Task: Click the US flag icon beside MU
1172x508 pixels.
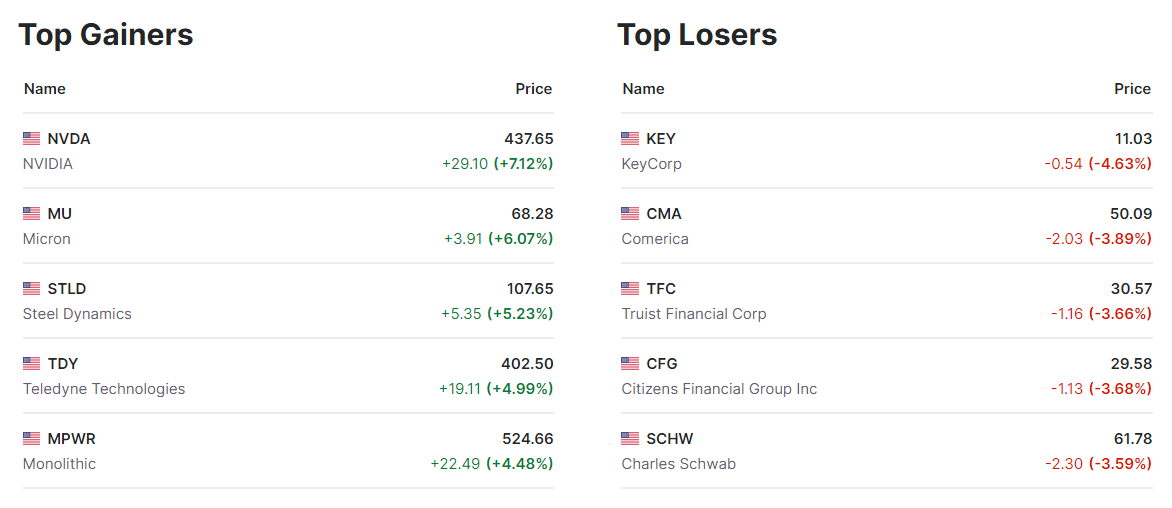Action: pyautogui.click(x=32, y=214)
